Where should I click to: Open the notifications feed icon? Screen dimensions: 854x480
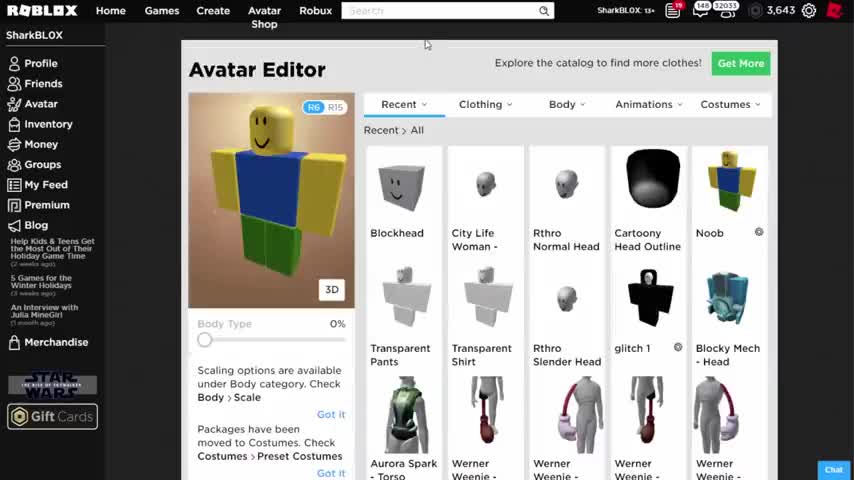673,10
